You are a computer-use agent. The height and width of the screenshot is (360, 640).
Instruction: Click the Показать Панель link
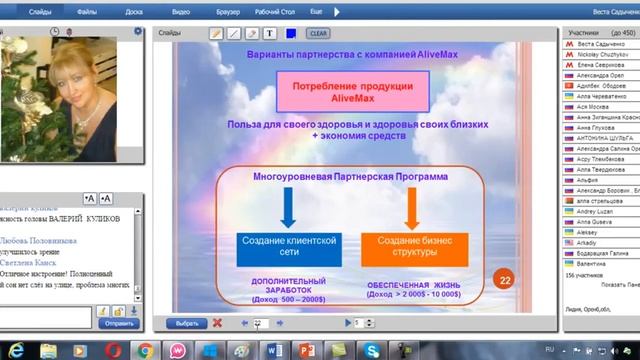click(620, 284)
